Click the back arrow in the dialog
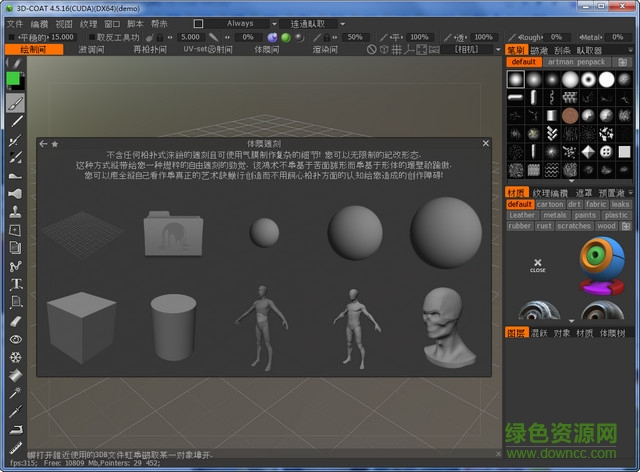 coord(43,144)
